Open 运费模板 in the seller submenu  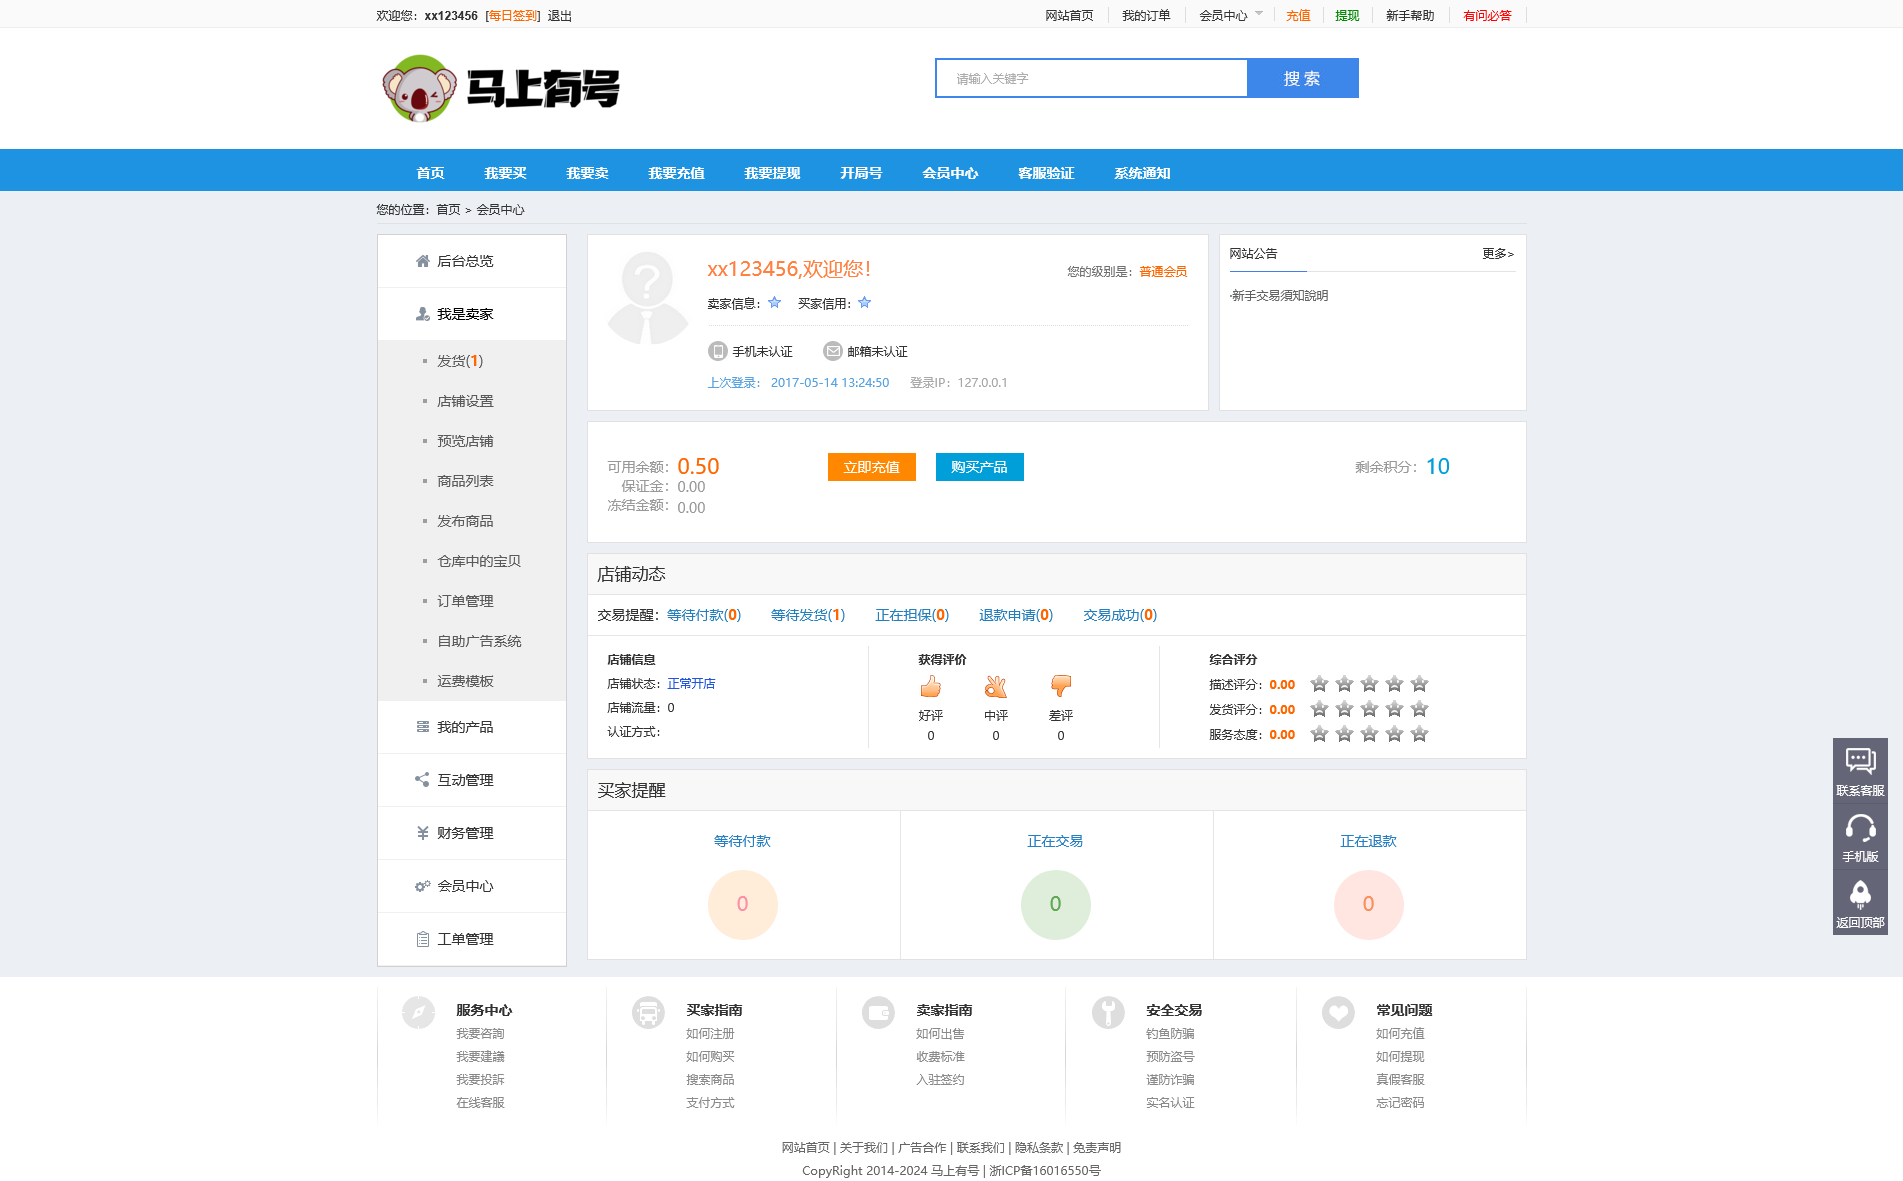tap(465, 681)
